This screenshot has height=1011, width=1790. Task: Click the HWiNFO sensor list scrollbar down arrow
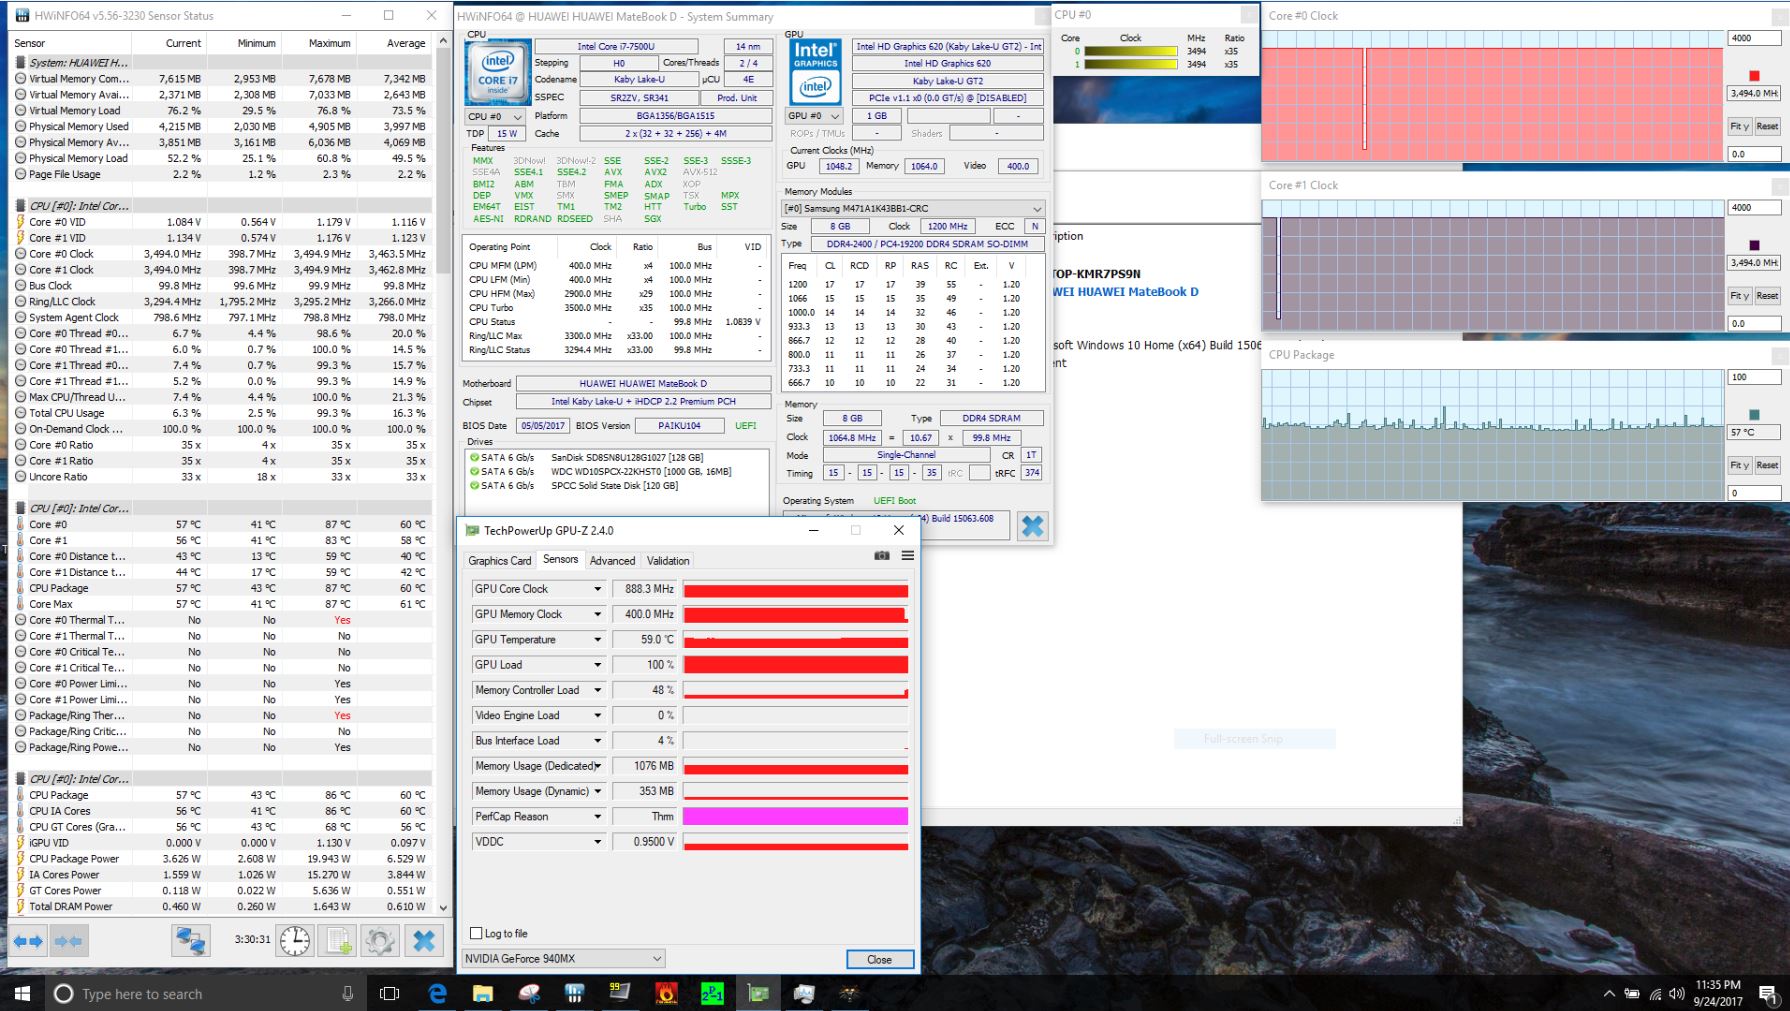pos(444,908)
